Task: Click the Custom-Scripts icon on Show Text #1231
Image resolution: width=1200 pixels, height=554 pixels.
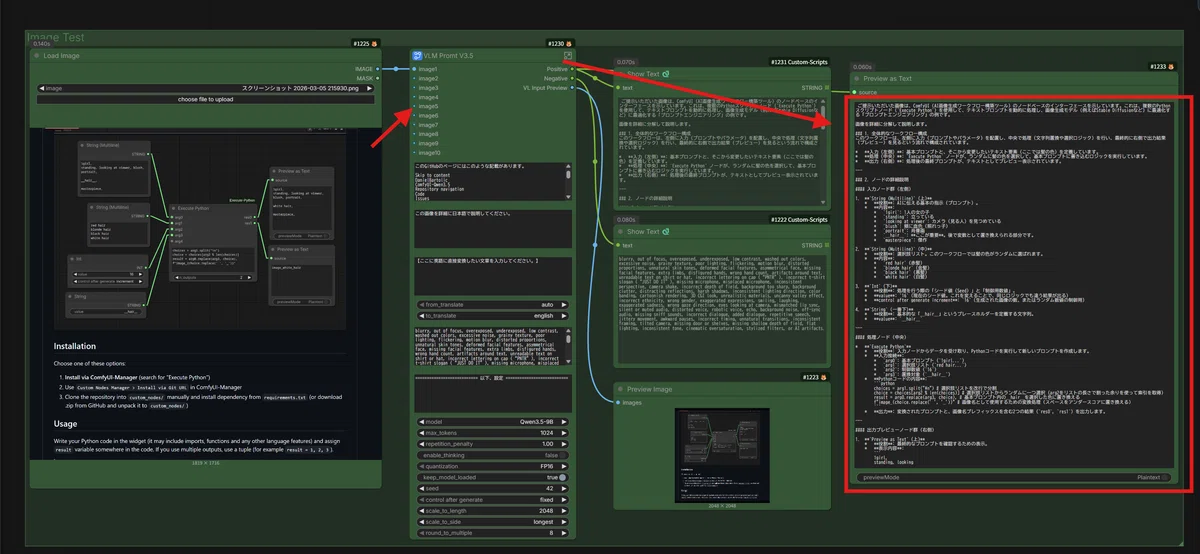Action: tap(665, 74)
